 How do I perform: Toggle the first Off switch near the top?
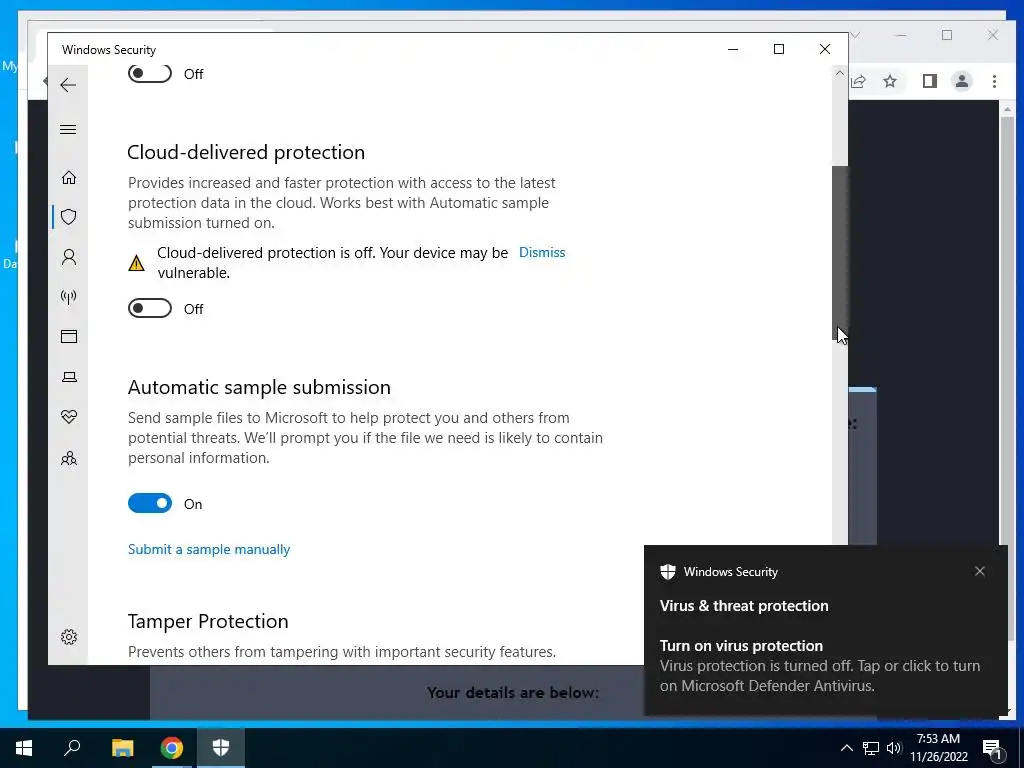(x=150, y=73)
